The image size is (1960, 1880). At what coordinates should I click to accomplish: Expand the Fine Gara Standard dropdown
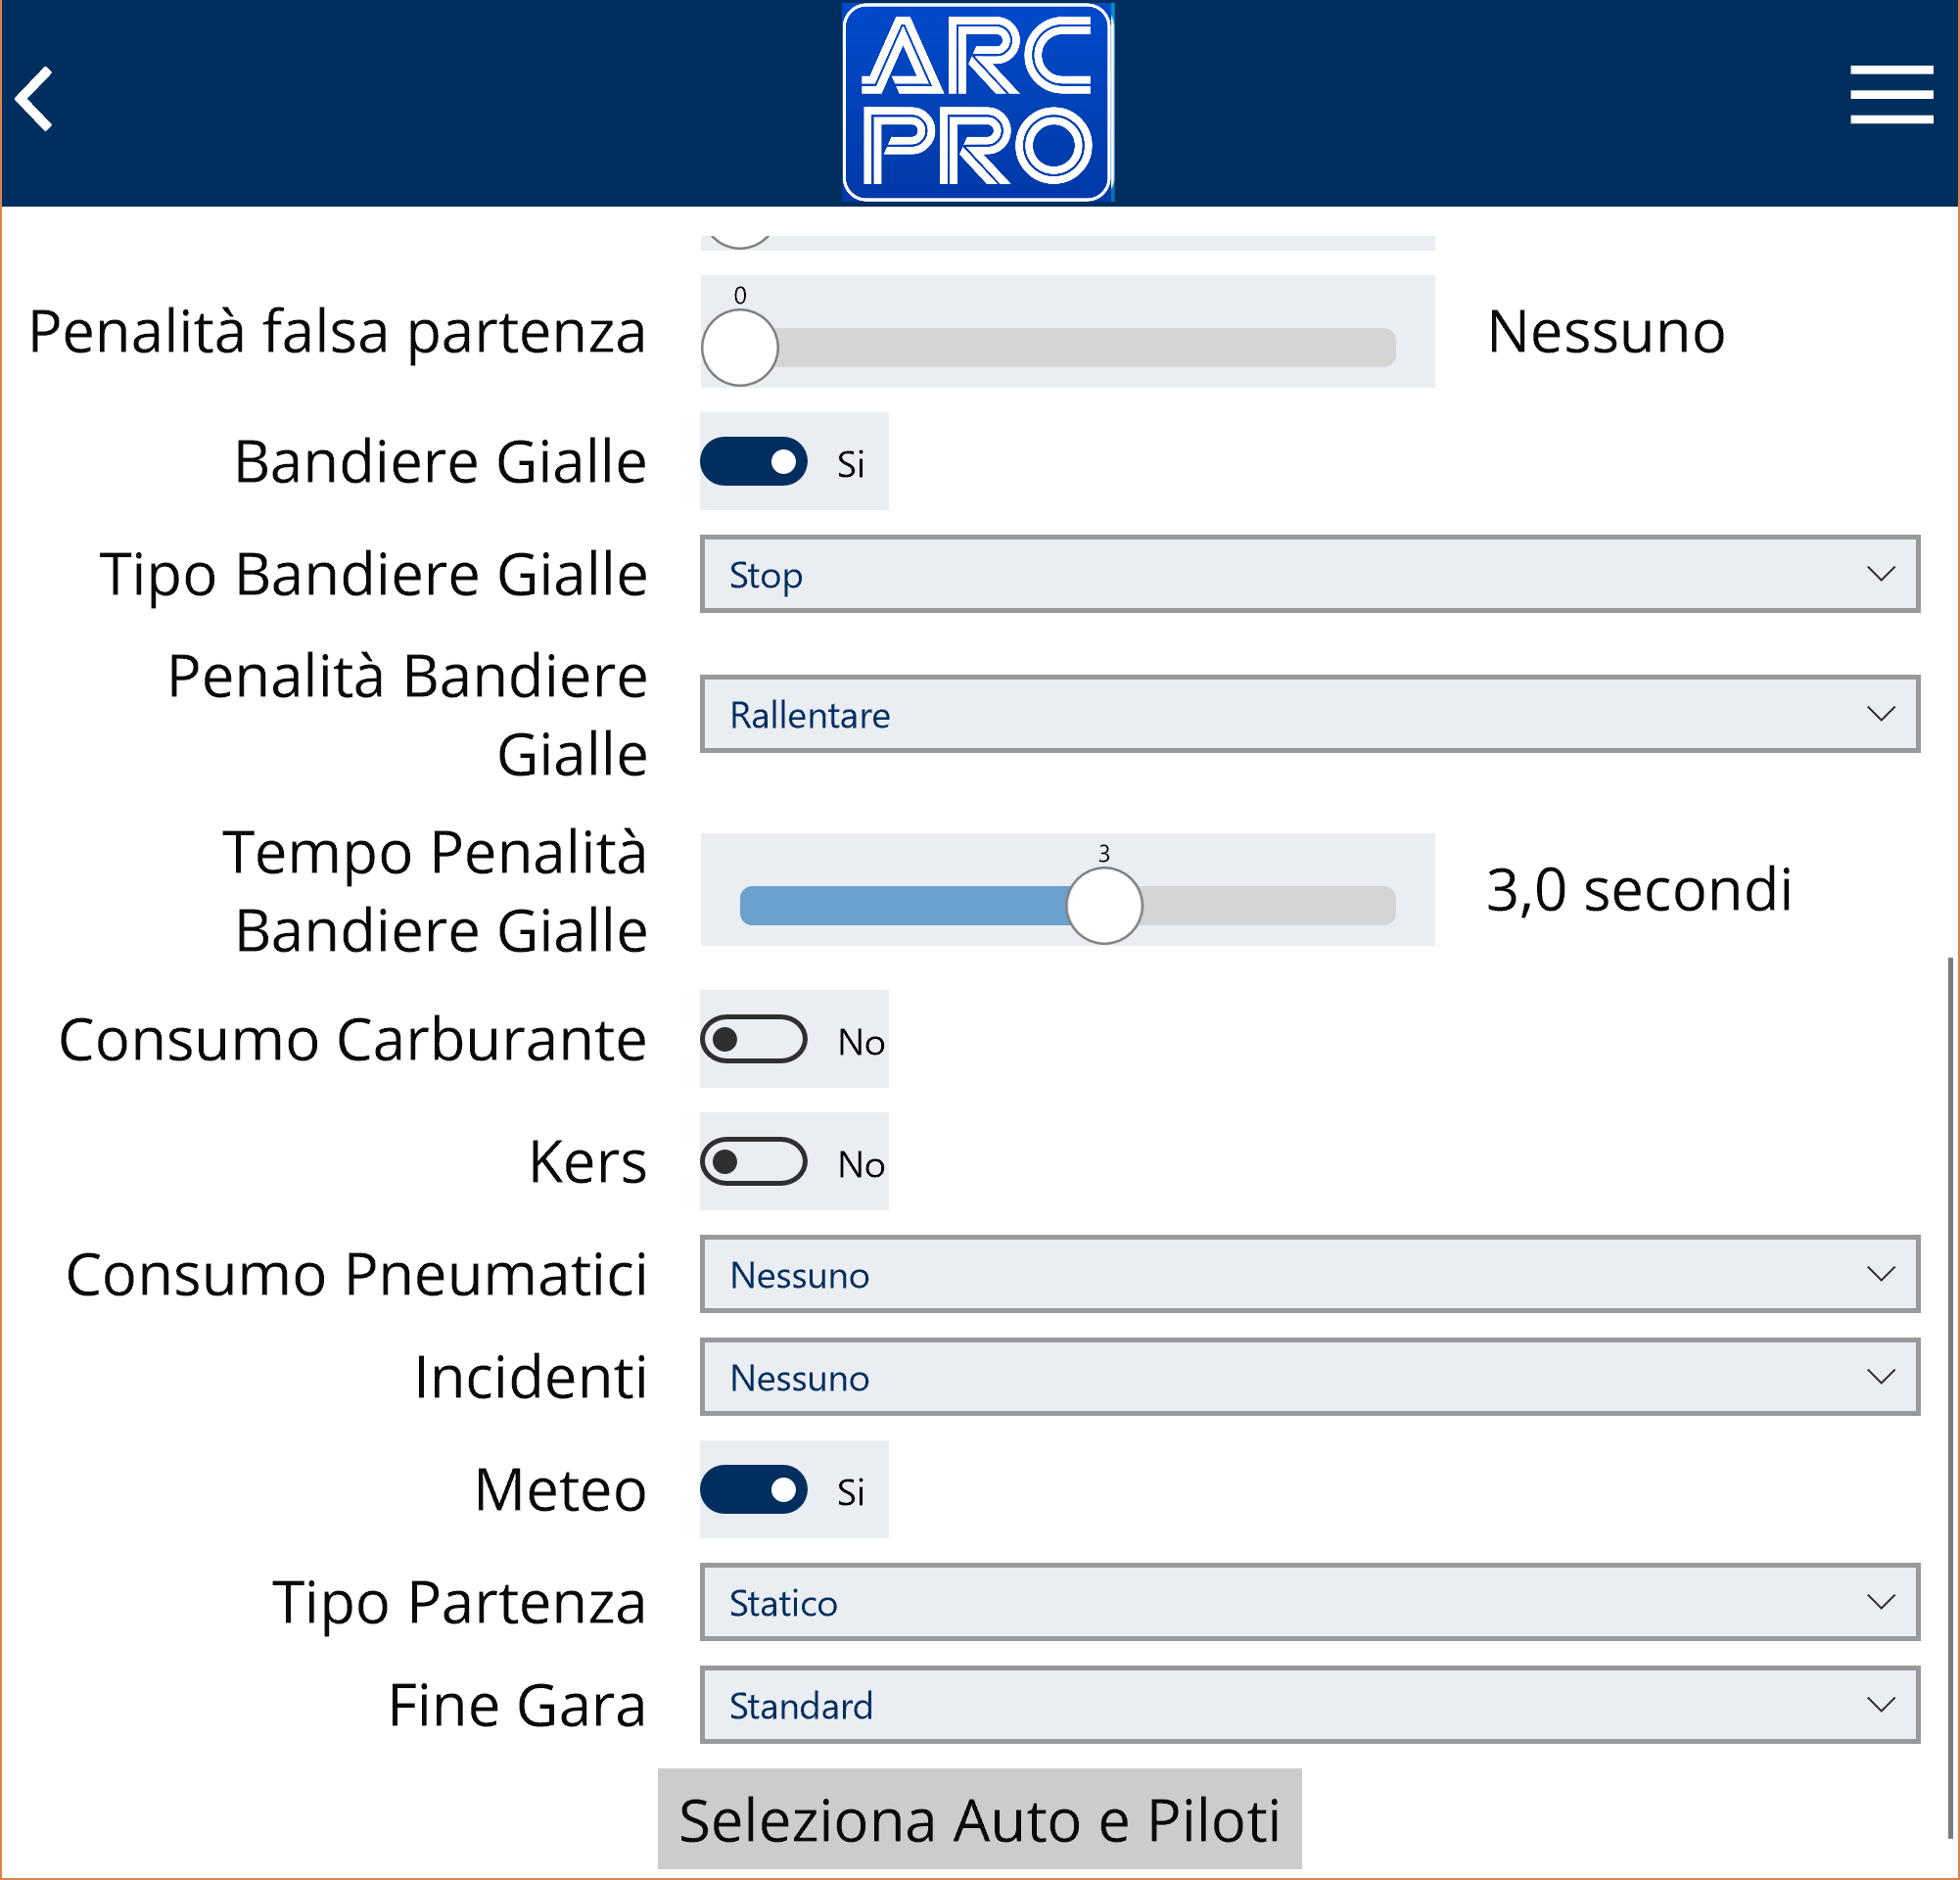(x=1310, y=1706)
